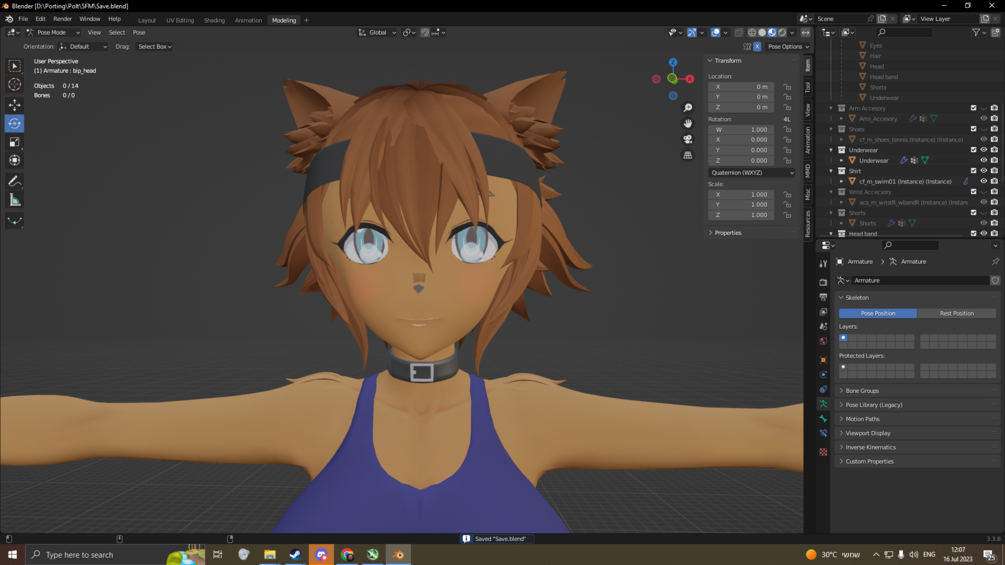Image resolution: width=1005 pixels, height=565 pixels.
Task: Expand the Underwear object tree row
Action: [x=842, y=161]
